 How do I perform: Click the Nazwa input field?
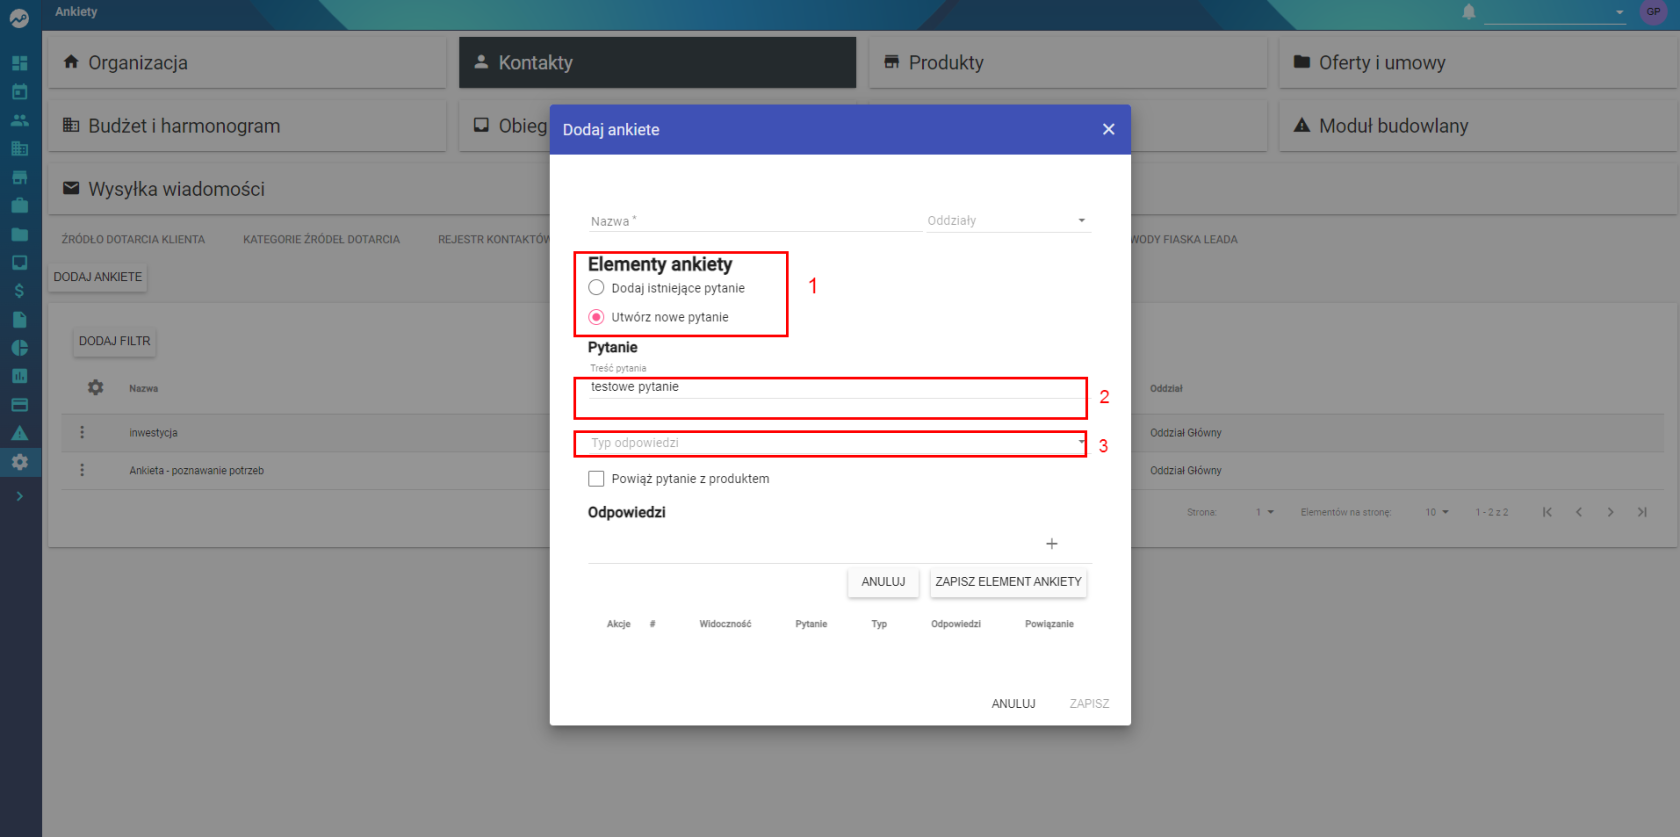pyautogui.click(x=755, y=221)
